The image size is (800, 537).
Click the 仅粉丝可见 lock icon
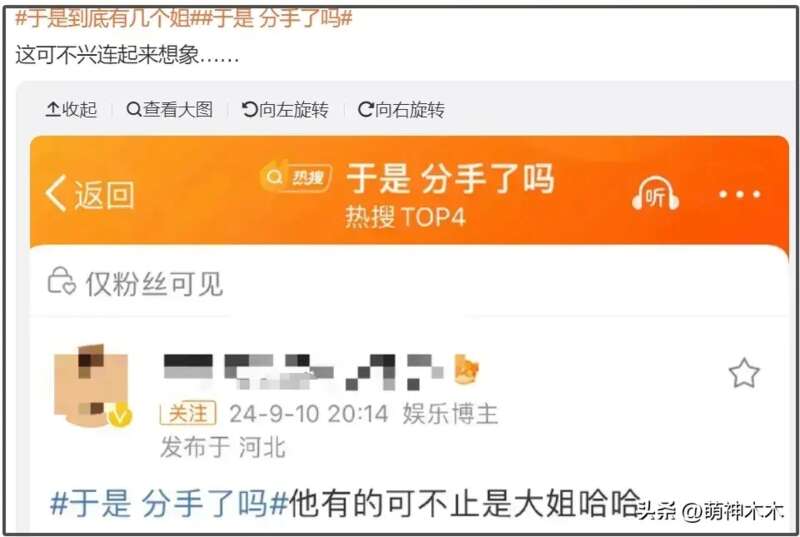(61, 282)
